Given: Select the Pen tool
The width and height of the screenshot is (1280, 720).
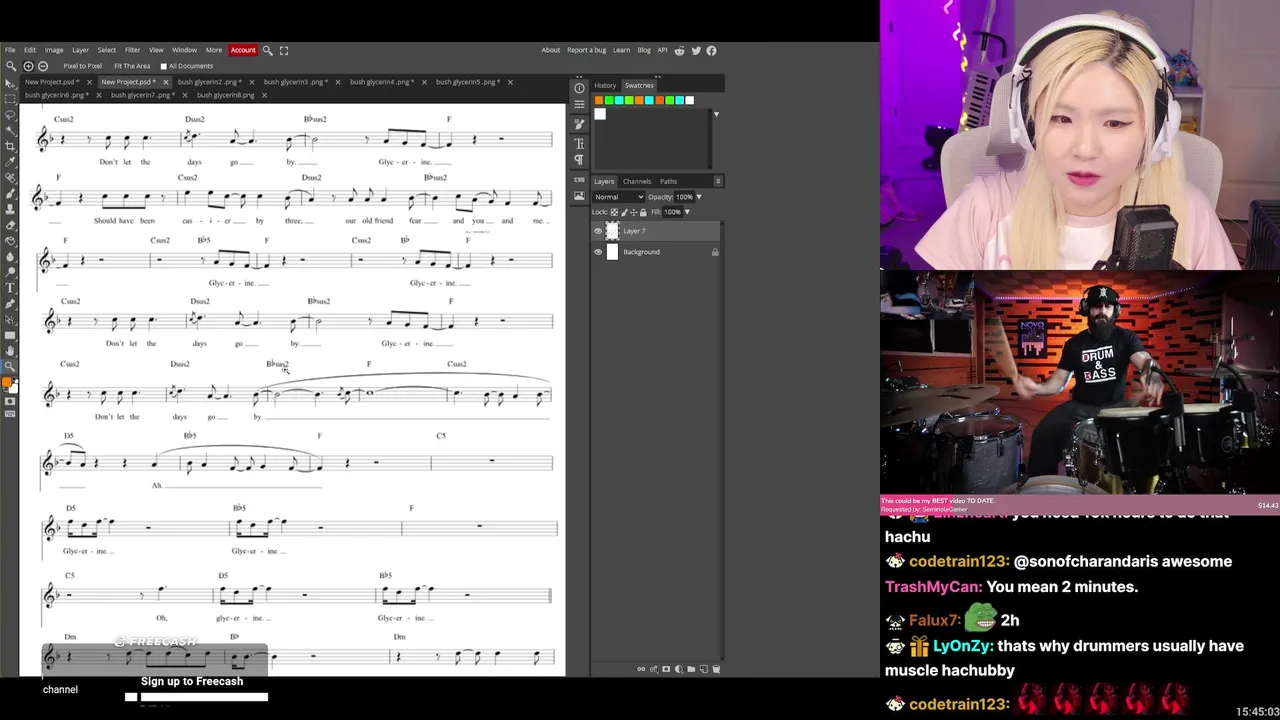Looking at the screenshot, I should [10, 304].
